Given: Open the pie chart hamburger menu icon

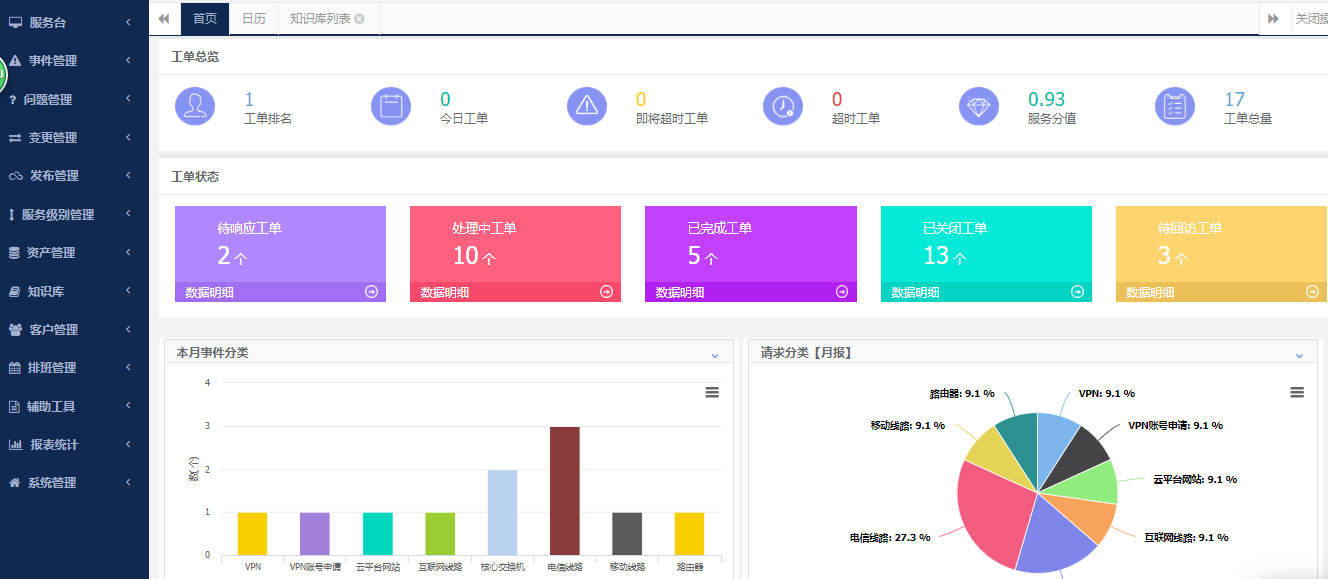Looking at the screenshot, I should click(1297, 393).
